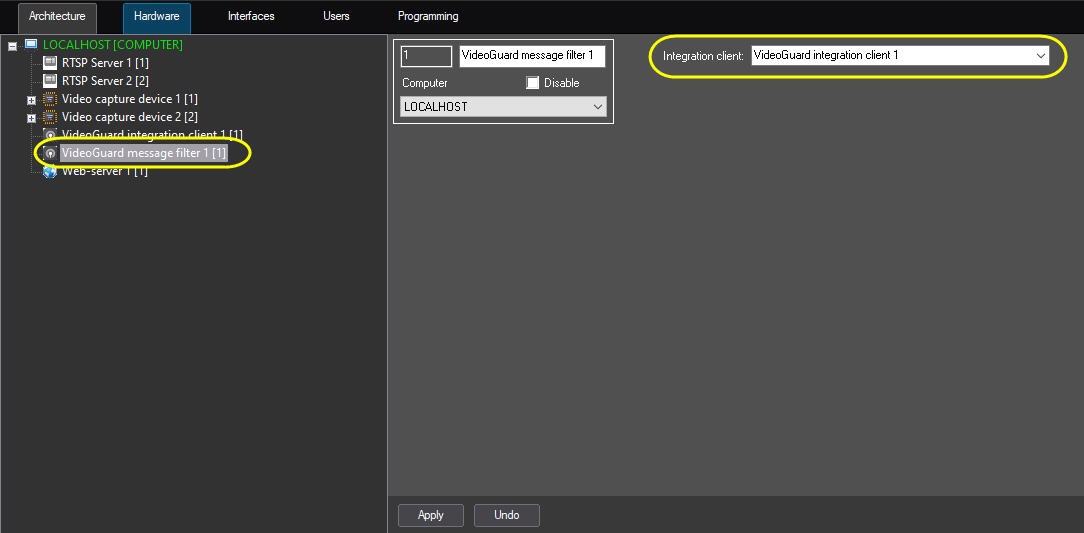Click the Web-server 1 globe icon
The image size is (1084, 533).
click(50, 171)
